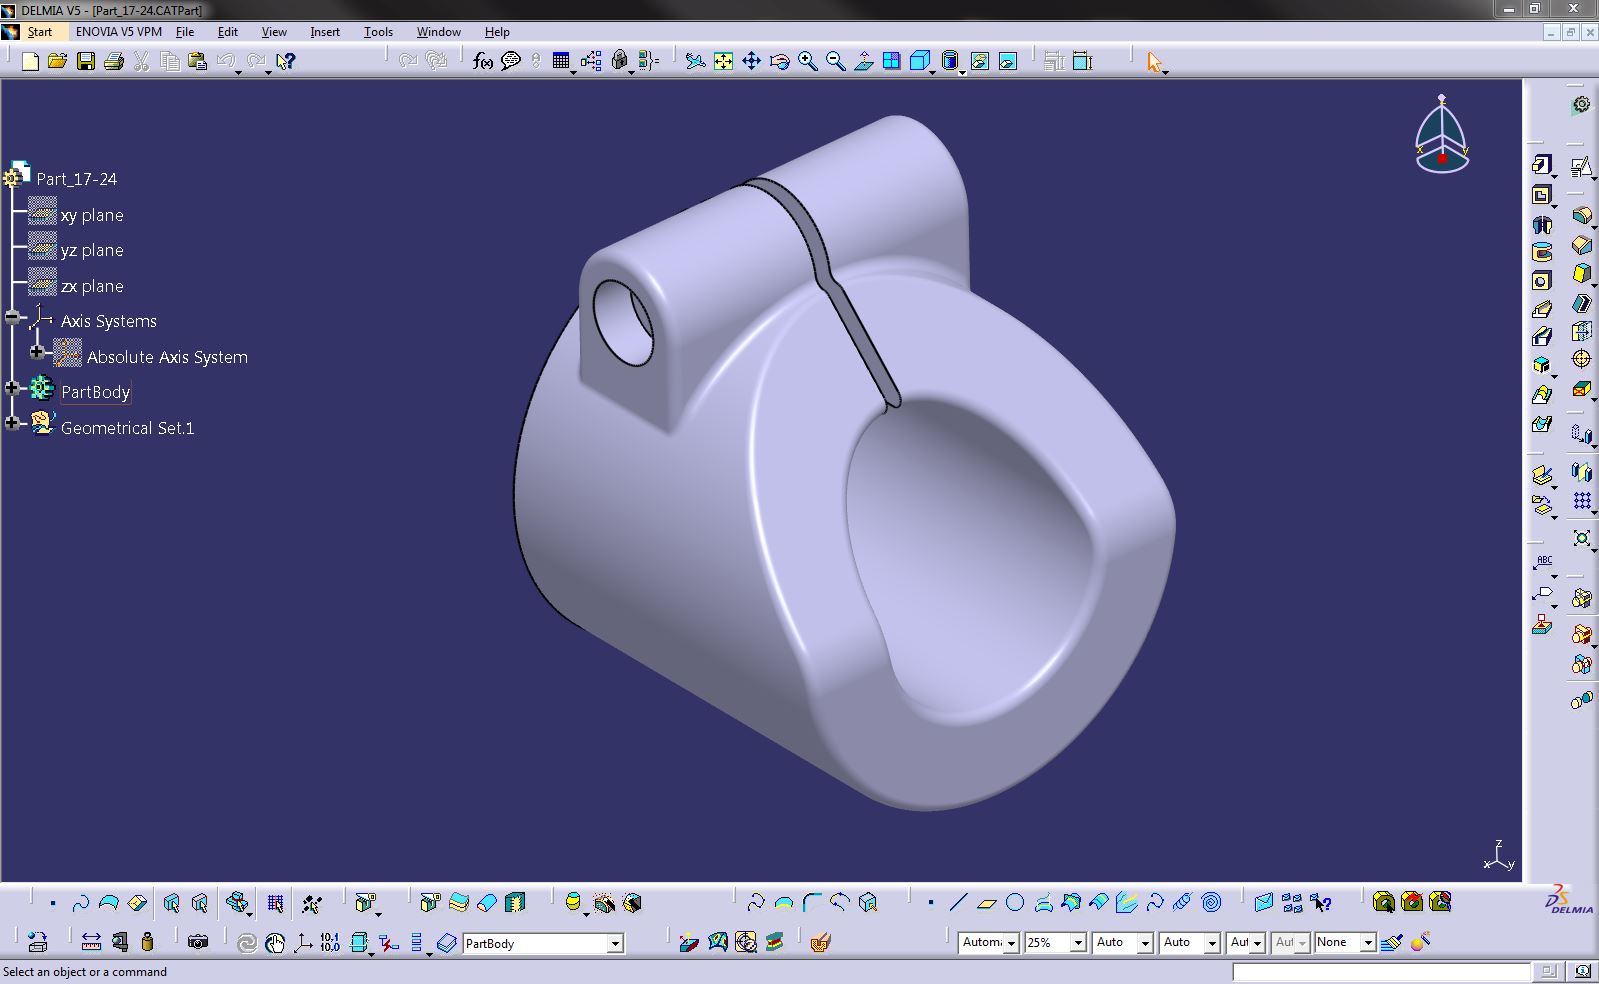Viewport: 1599px width, 984px height.
Task: Select the Rotate view icon
Action: tap(779, 62)
